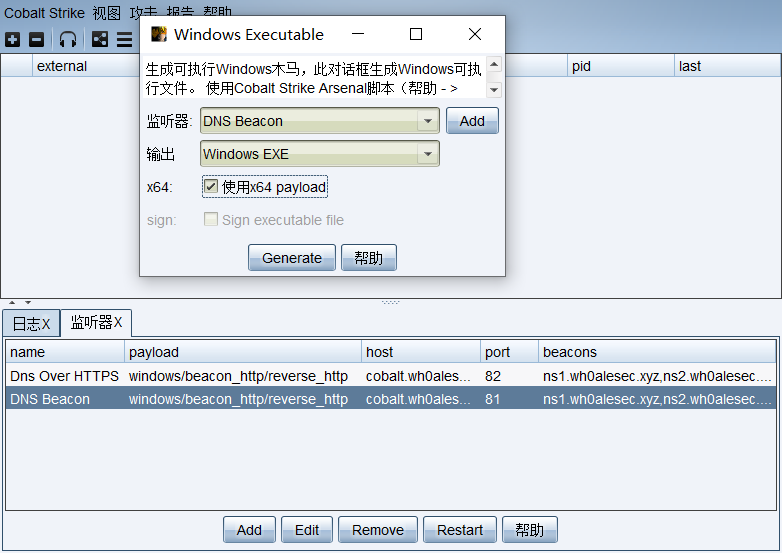Click the 帮助 button below the listeners table
This screenshot has width=782, height=553.
(x=530, y=530)
